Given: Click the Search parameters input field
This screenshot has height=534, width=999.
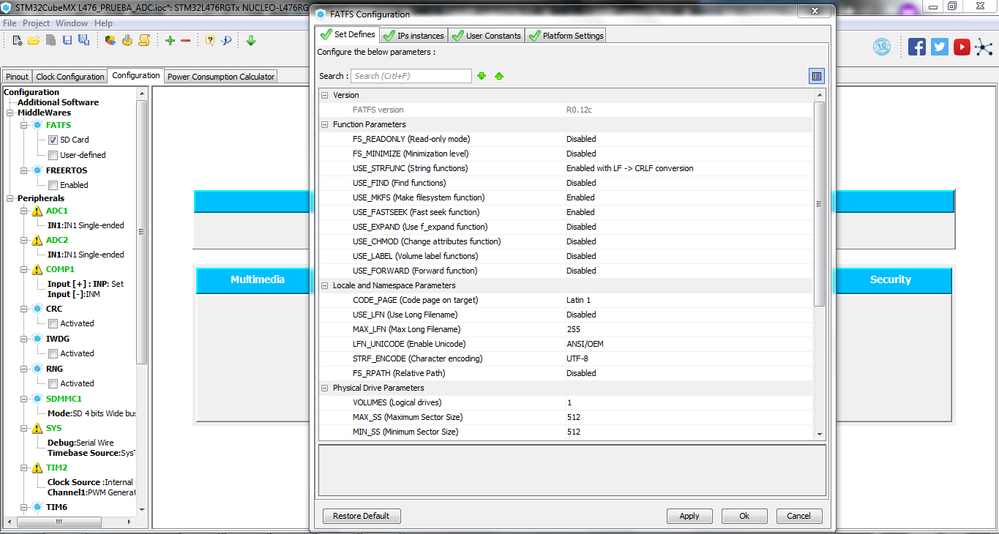Looking at the screenshot, I should pos(411,76).
